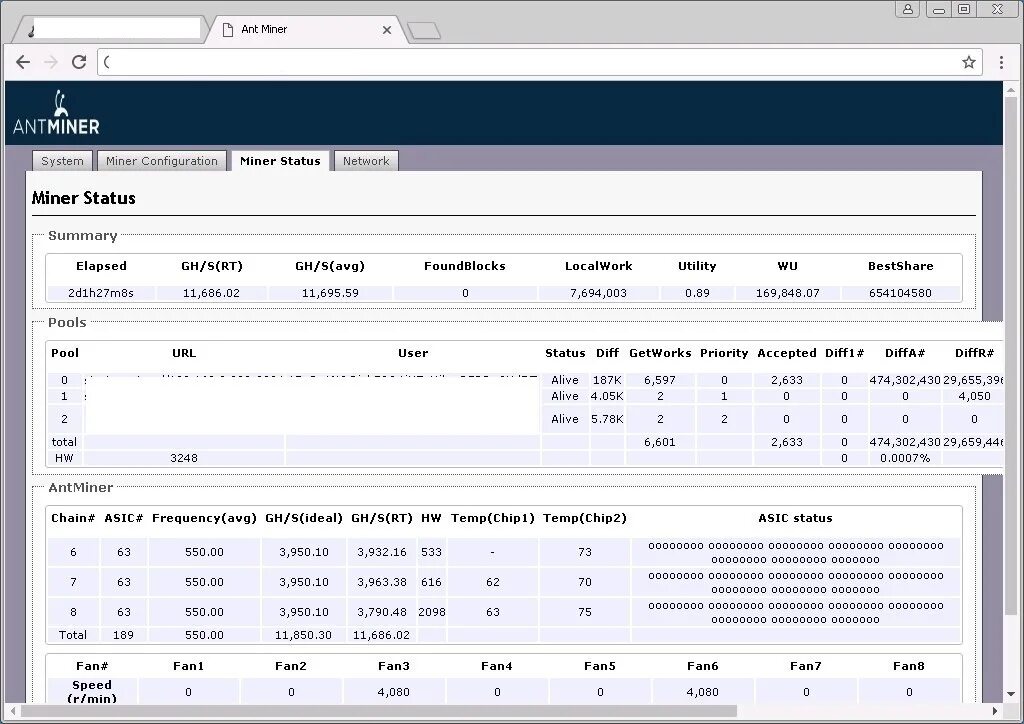Click chain 7 Temp(Chip1) value 62

(492, 582)
